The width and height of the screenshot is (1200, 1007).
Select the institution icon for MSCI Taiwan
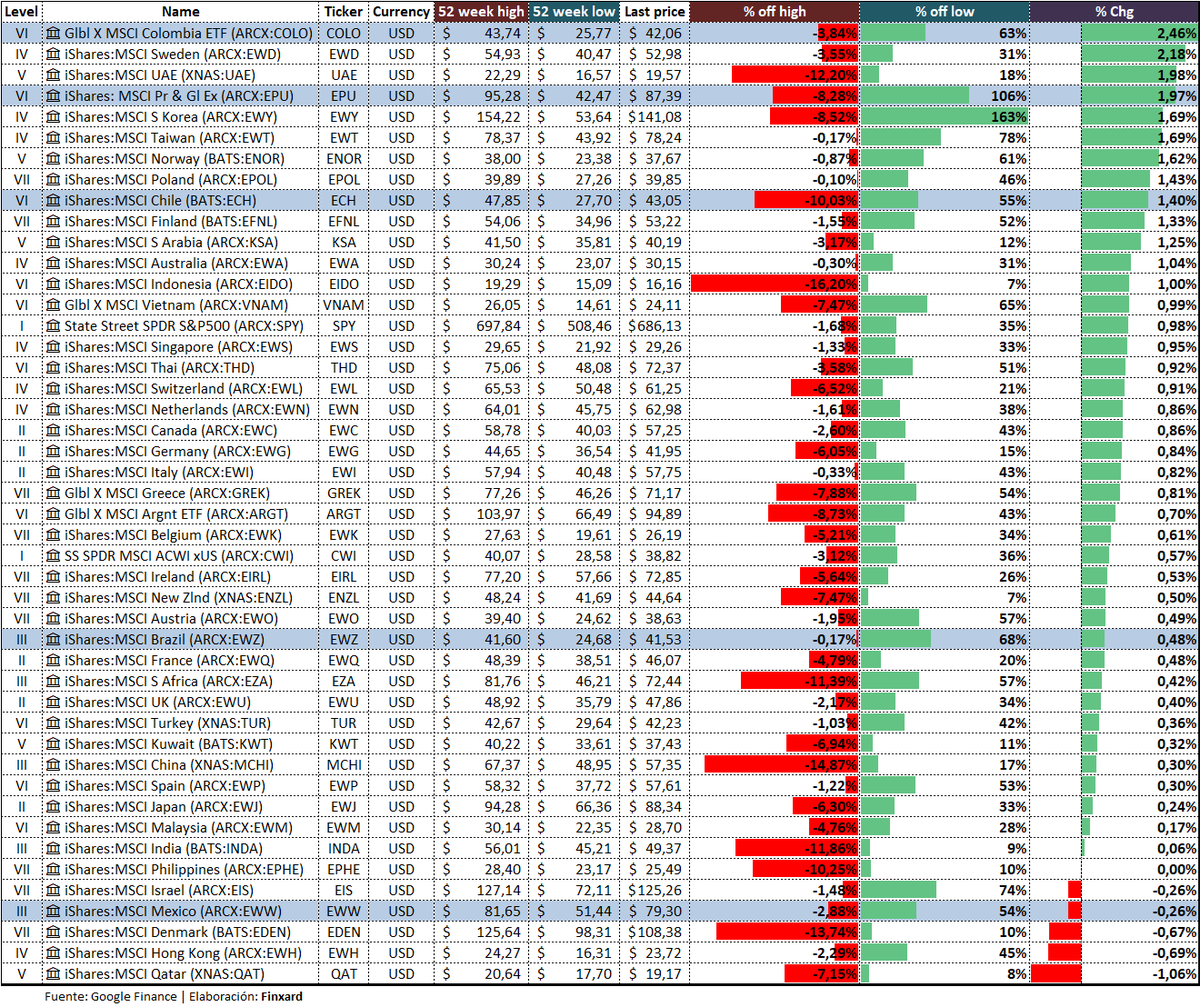click(53, 138)
